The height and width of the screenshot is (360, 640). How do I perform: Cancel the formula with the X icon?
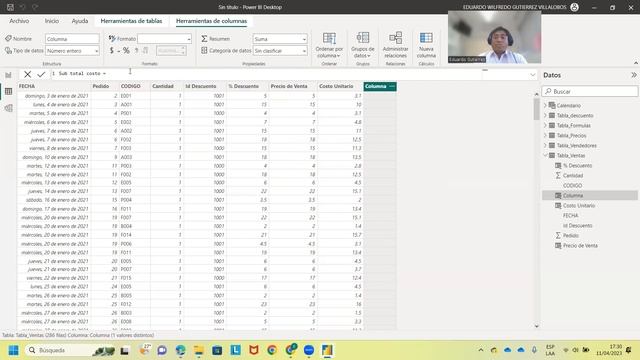tap(27, 74)
